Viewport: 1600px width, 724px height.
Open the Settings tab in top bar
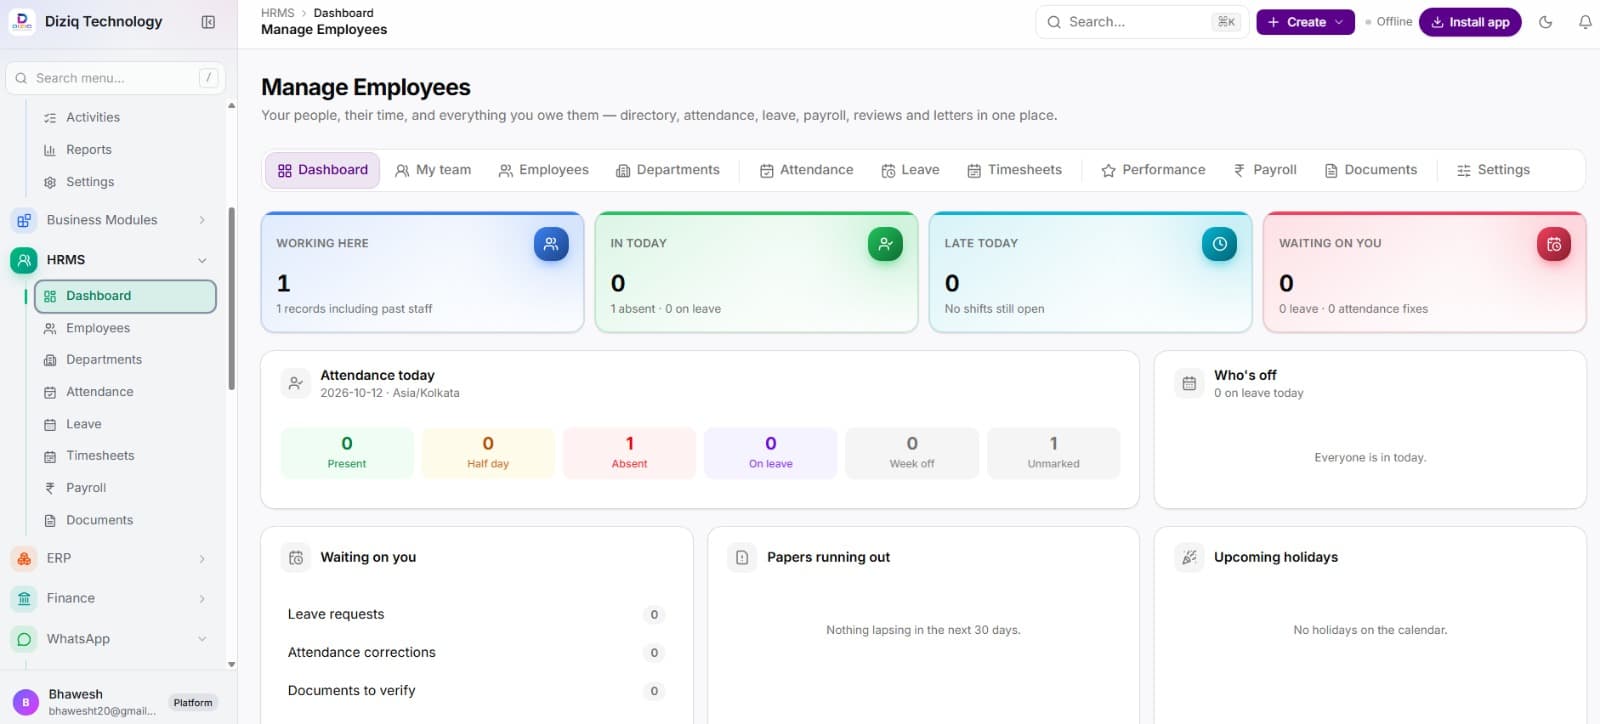point(1493,170)
